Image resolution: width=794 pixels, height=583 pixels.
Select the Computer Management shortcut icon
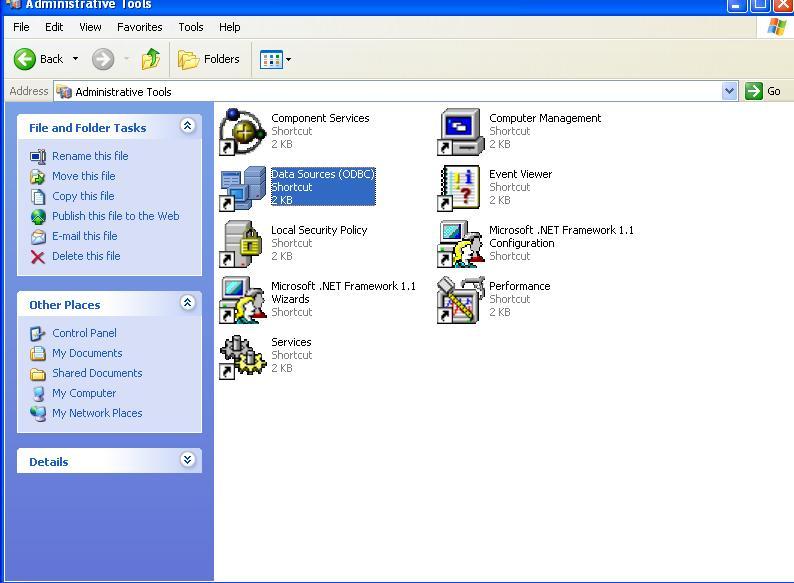(x=460, y=131)
